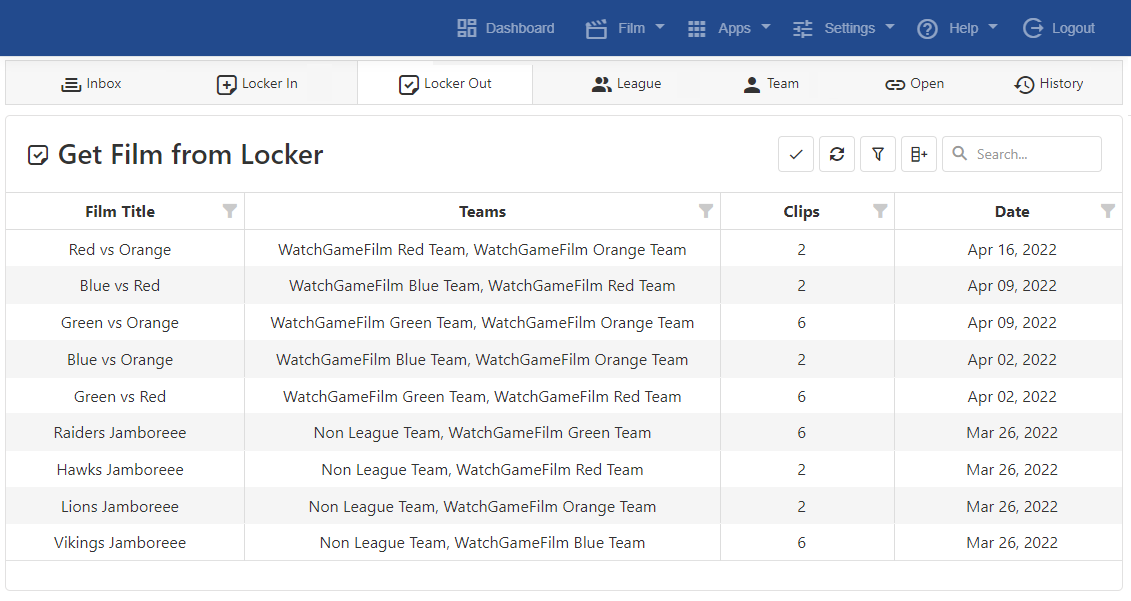Screen dimensions: 1131x601
Task: Open the Clips column filter icon
Action: pyautogui.click(x=880, y=211)
